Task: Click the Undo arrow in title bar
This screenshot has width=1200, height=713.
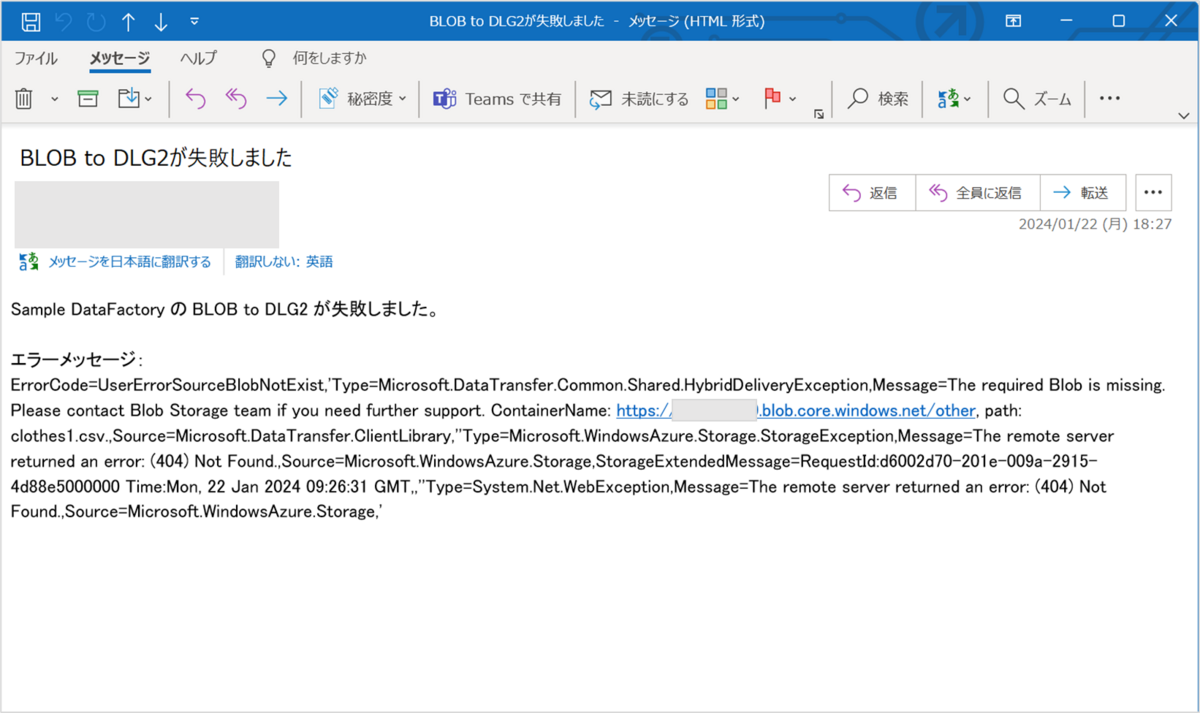Action: [x=63, y=21]
